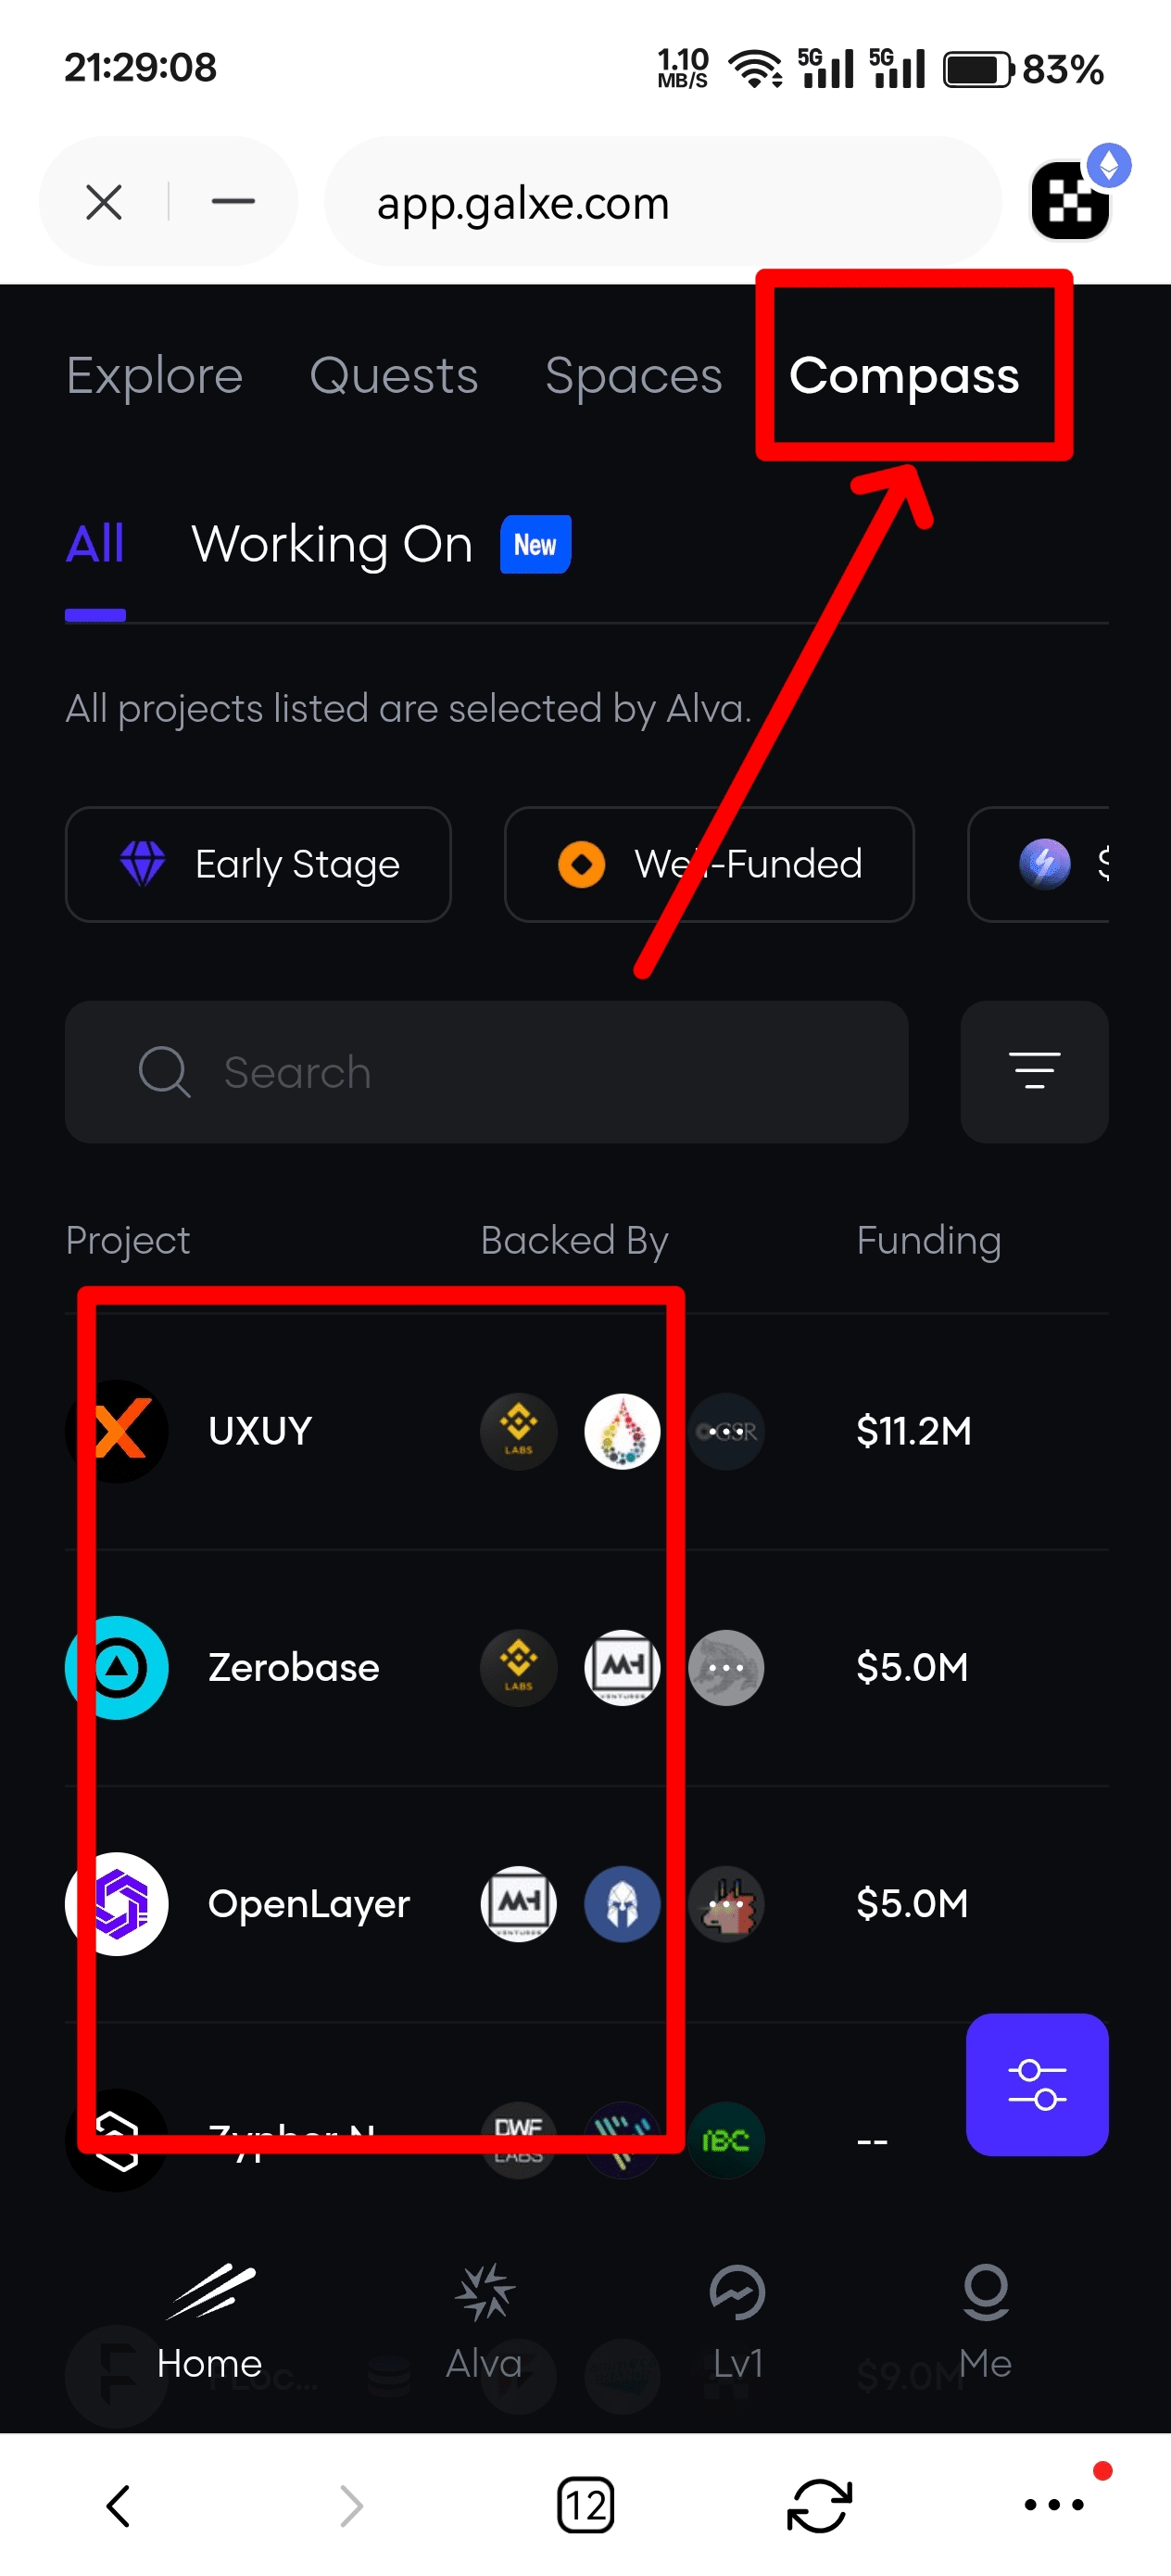Viewport: 1171px width, 2576px height.
Task: Reload the page with refresh icon
Action: click(x=819, y=2505)
